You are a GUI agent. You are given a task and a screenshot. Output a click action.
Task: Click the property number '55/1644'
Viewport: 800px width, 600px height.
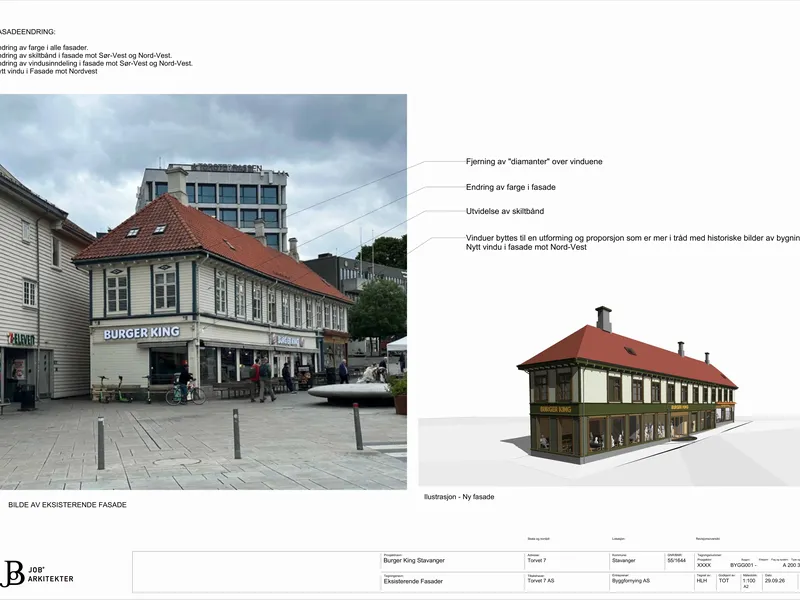[677, 560]
